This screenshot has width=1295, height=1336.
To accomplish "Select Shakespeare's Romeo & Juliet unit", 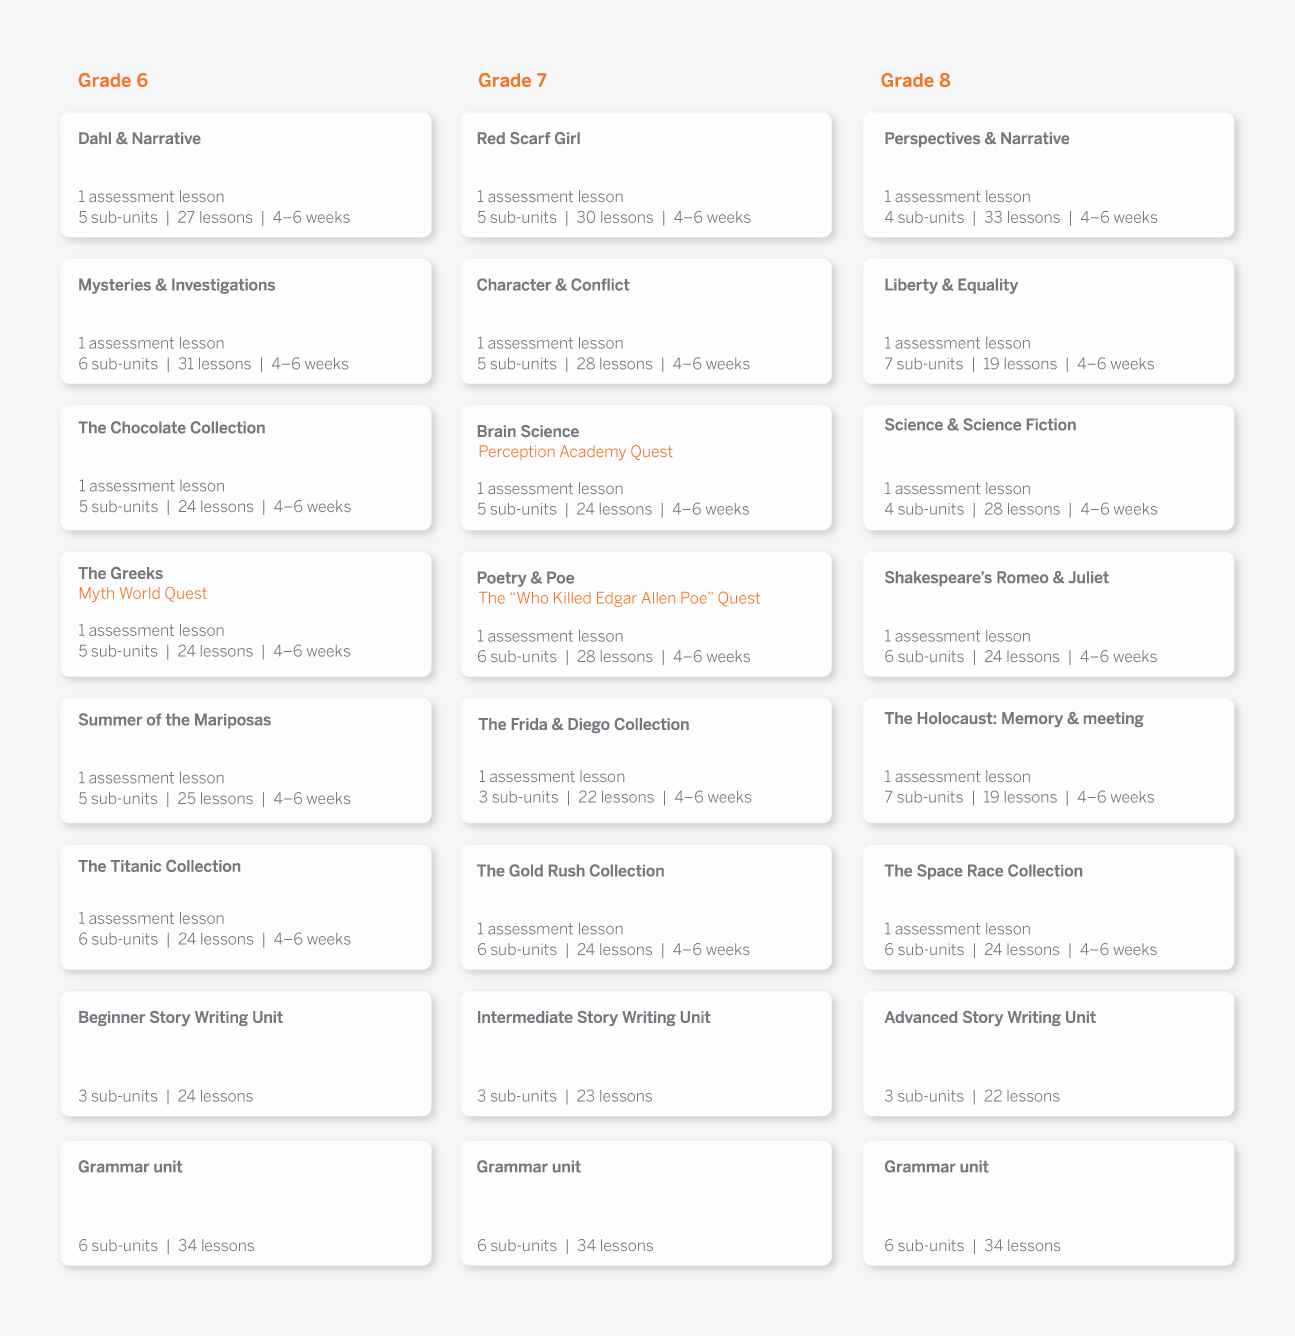I will [x=1047, y=614].
